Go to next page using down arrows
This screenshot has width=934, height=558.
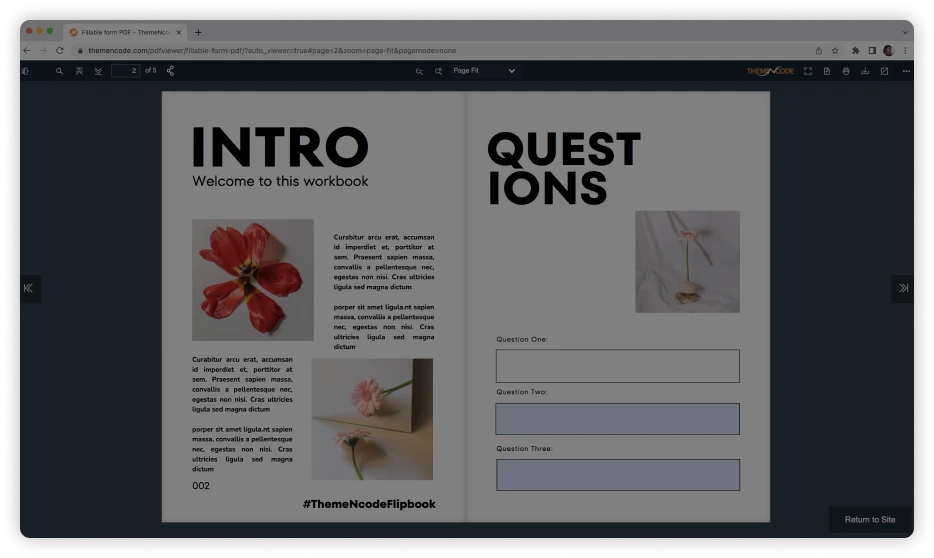[x=98, y=71]
